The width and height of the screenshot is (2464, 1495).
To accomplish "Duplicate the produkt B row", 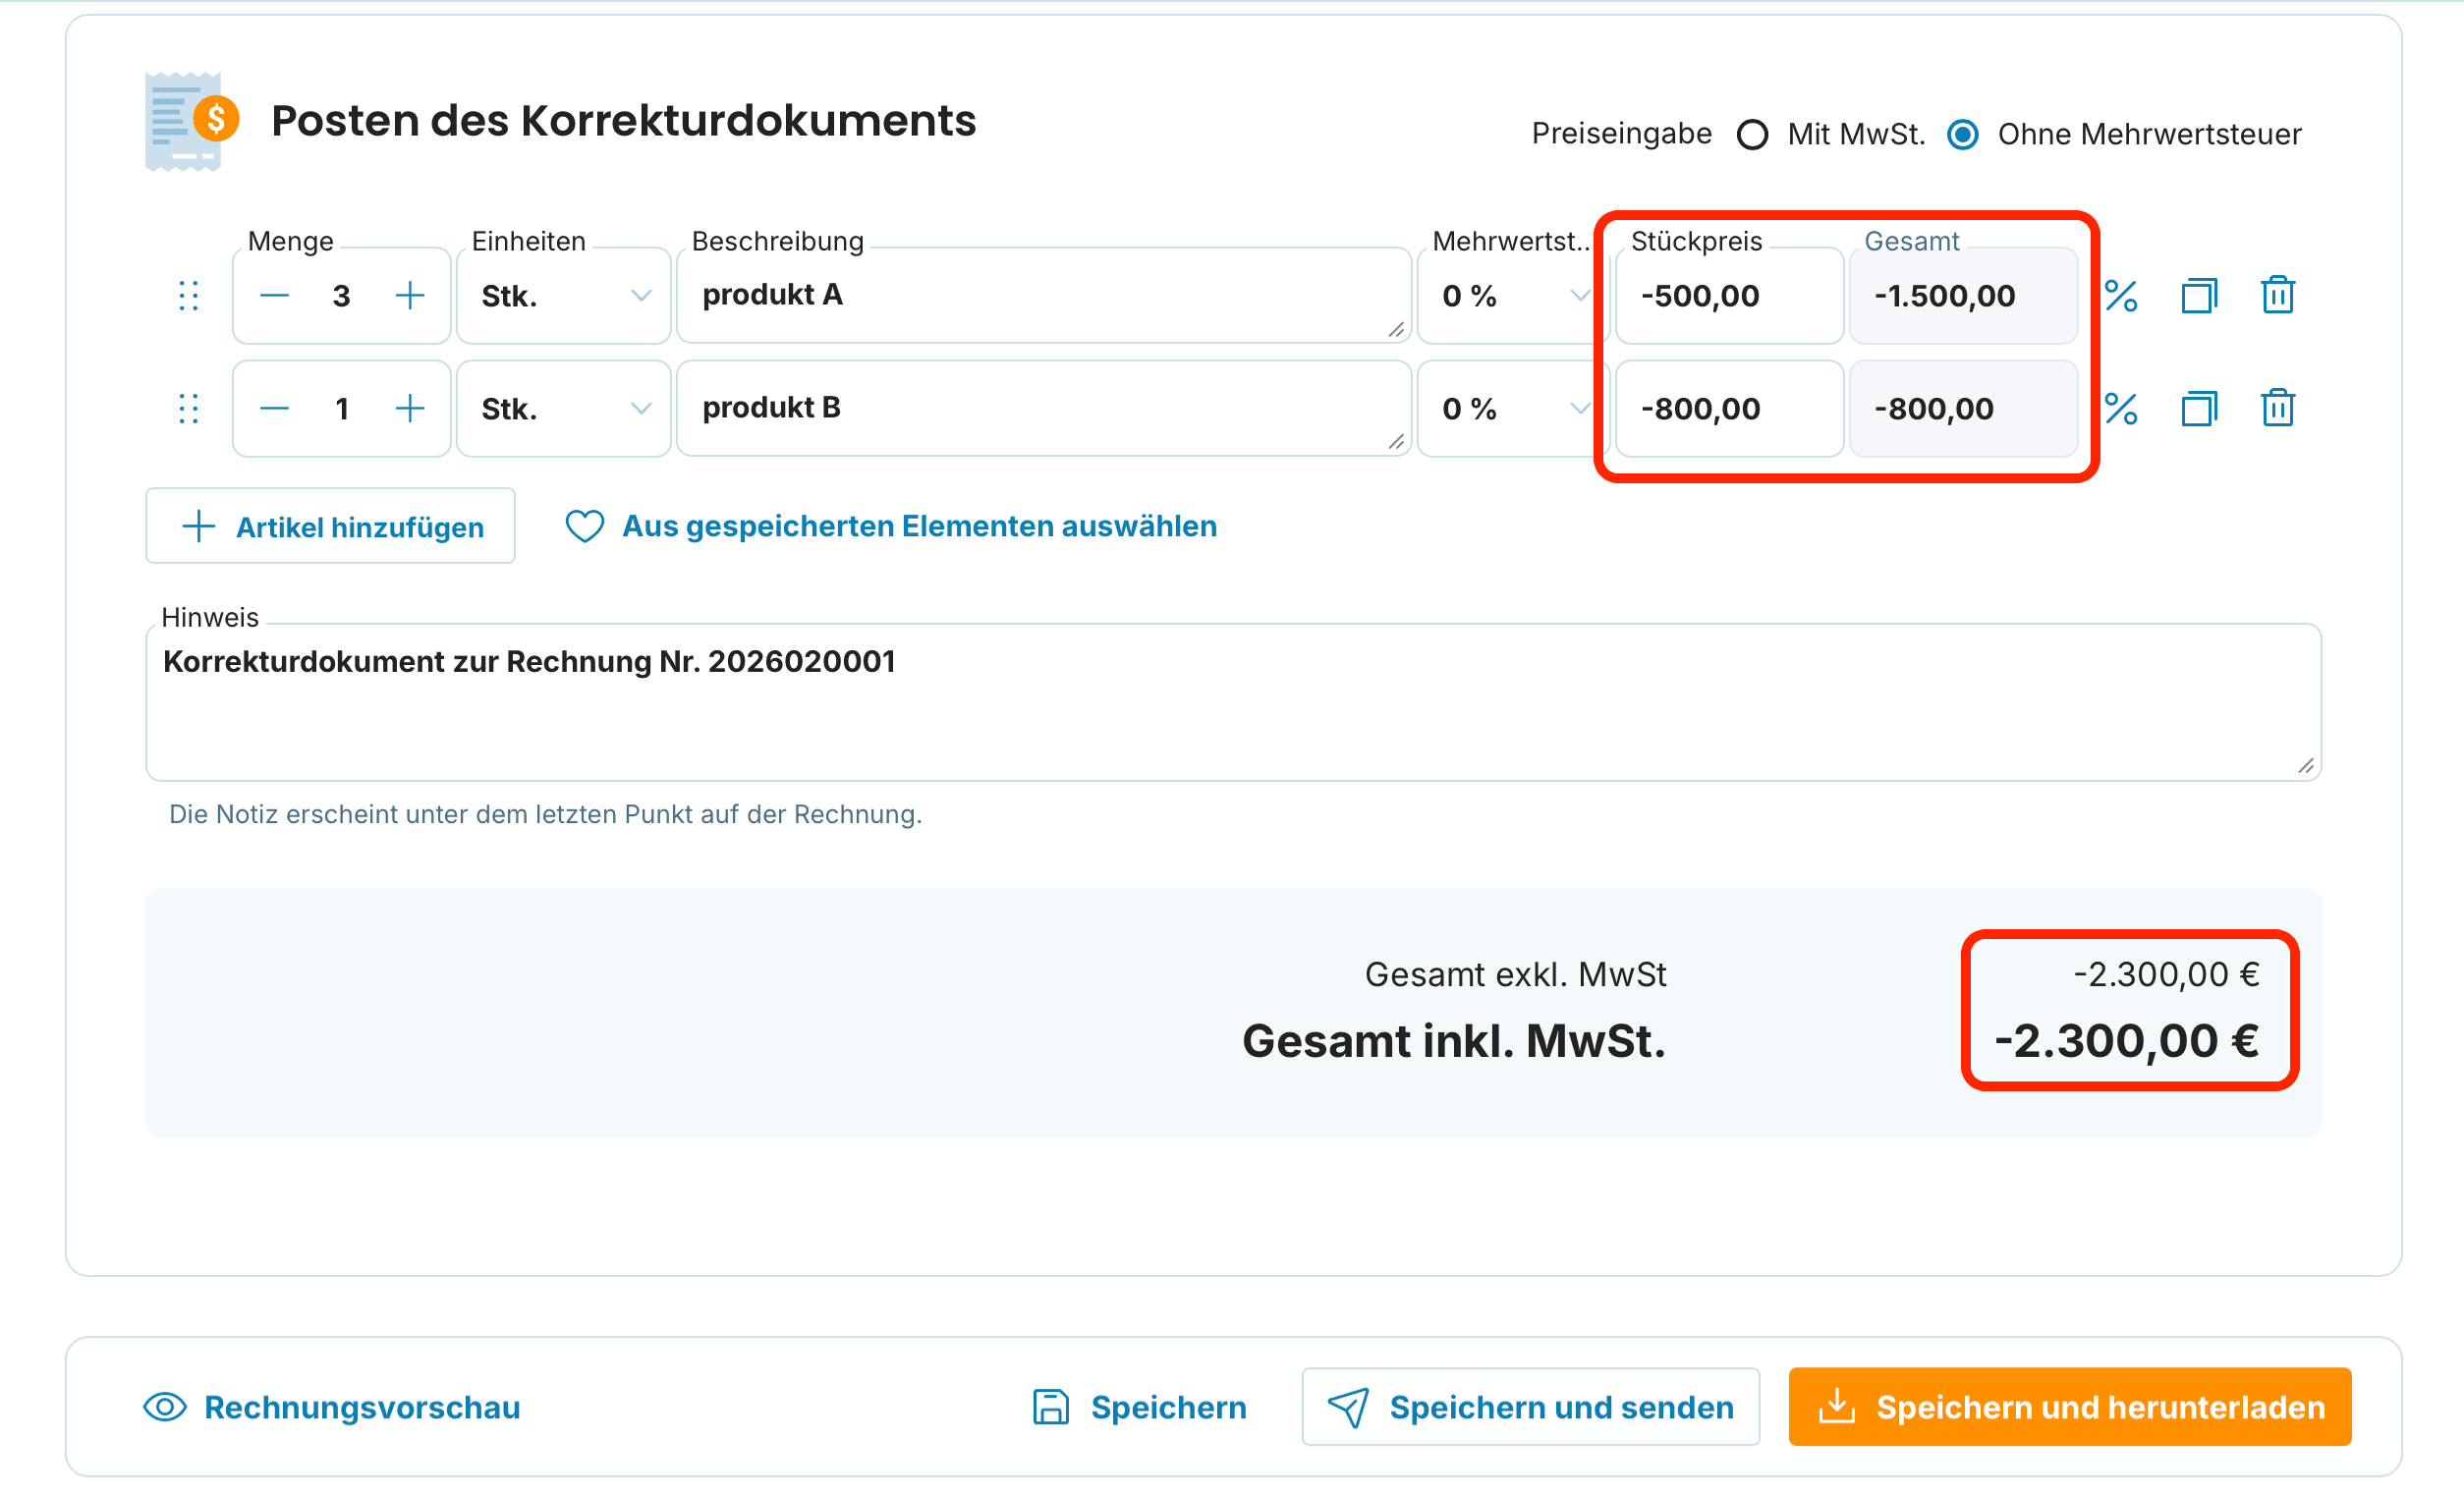I will point(2199,409).
